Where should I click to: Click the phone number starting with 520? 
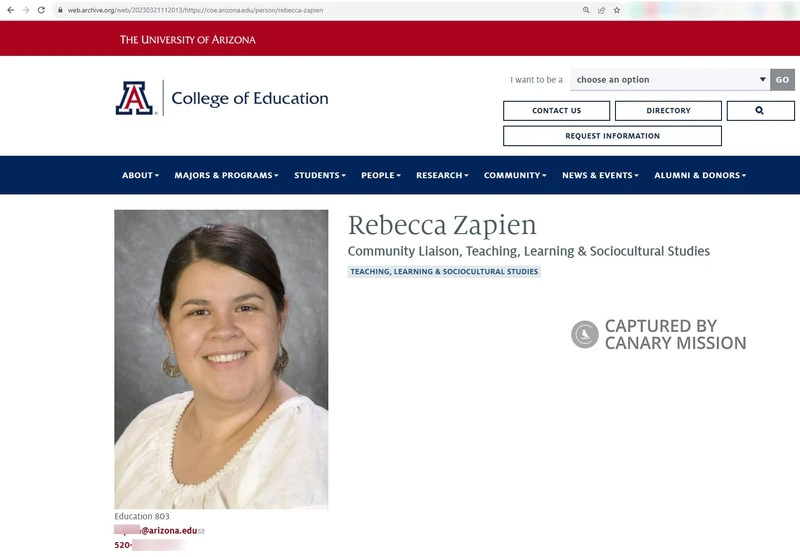pyautogui.click(x=150, y=545)
